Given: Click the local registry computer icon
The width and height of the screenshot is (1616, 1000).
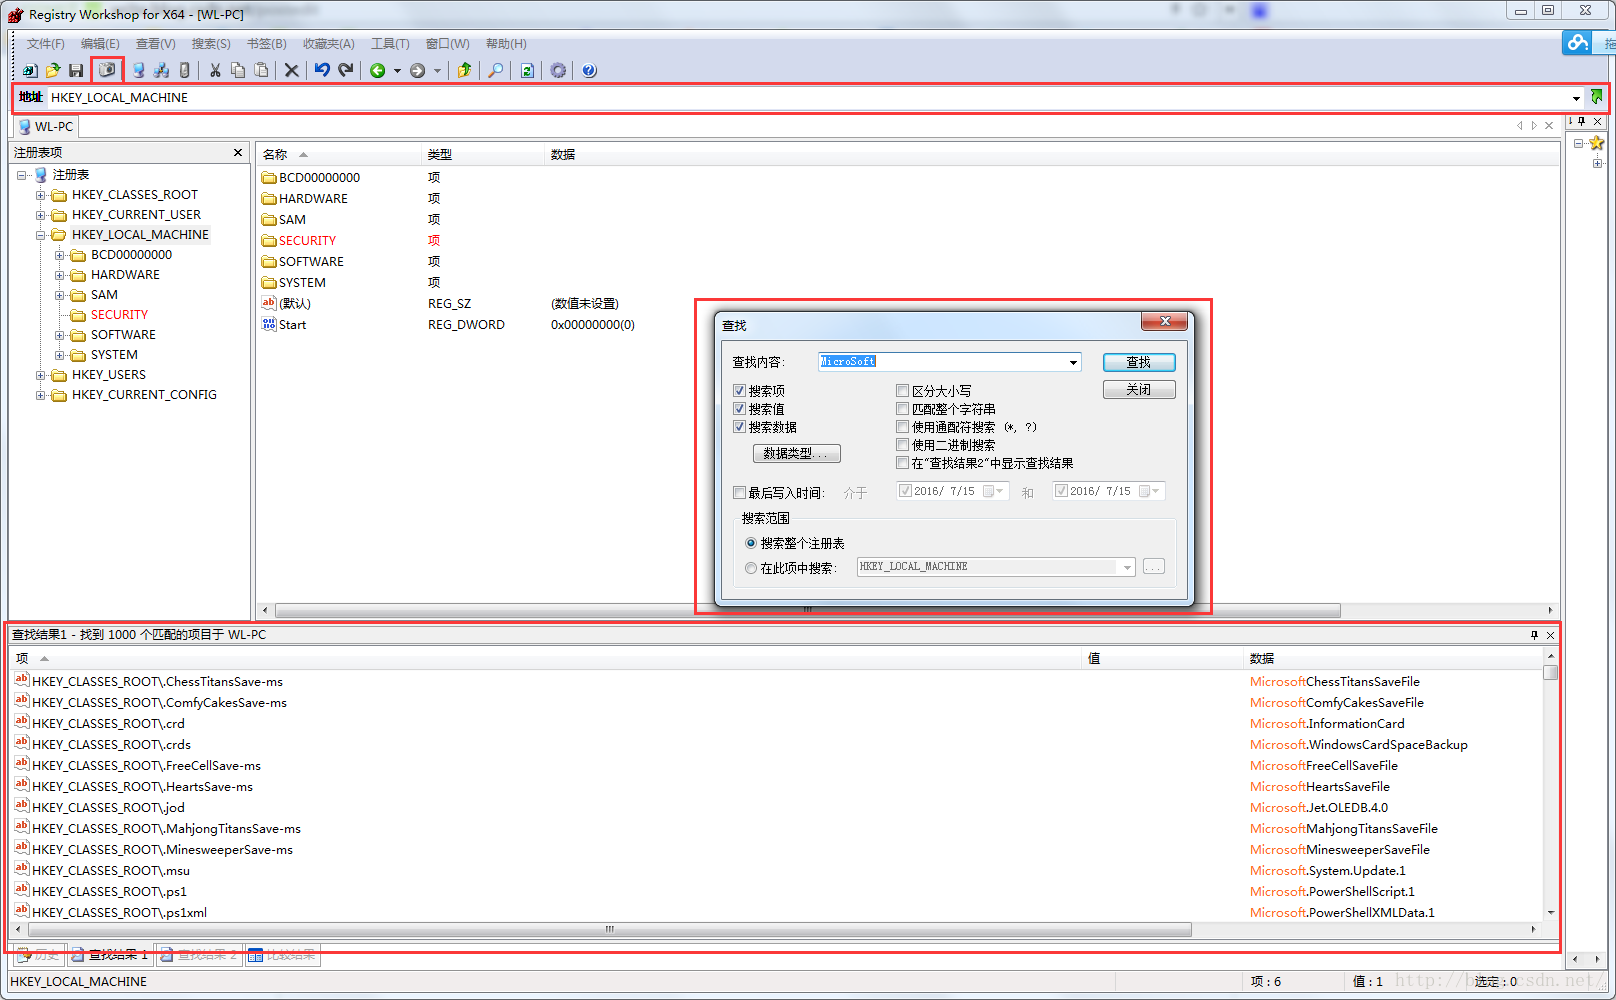Looking at the screenshot, I should 138,70.
